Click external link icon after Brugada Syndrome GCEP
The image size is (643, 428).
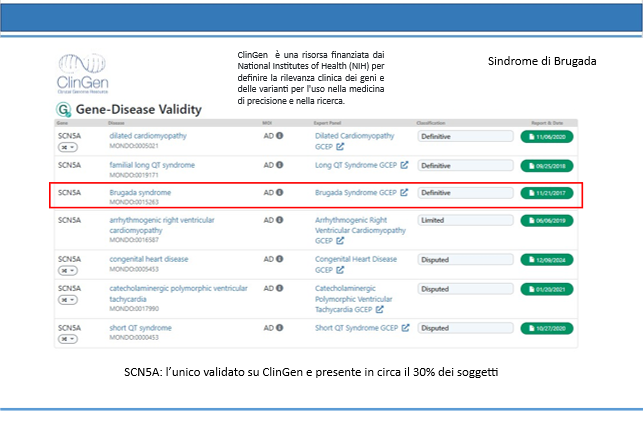coord(404,192)
